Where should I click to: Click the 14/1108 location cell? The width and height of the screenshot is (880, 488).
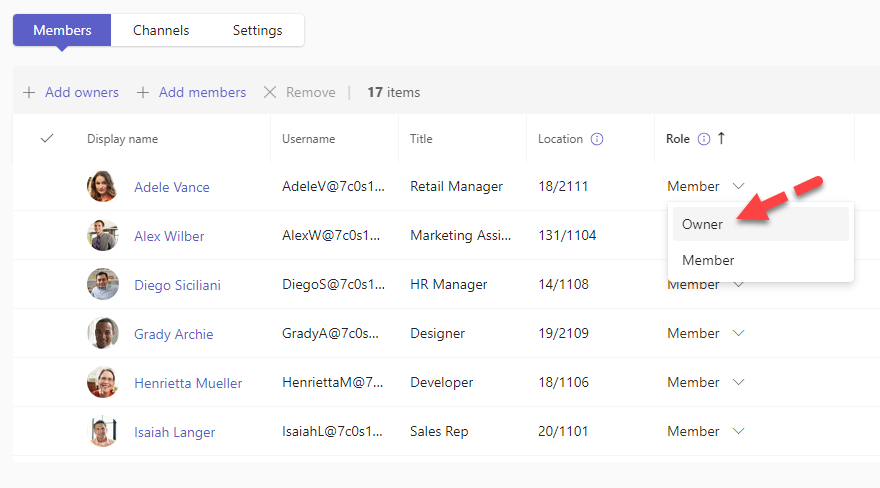click(x=563, y=284)
